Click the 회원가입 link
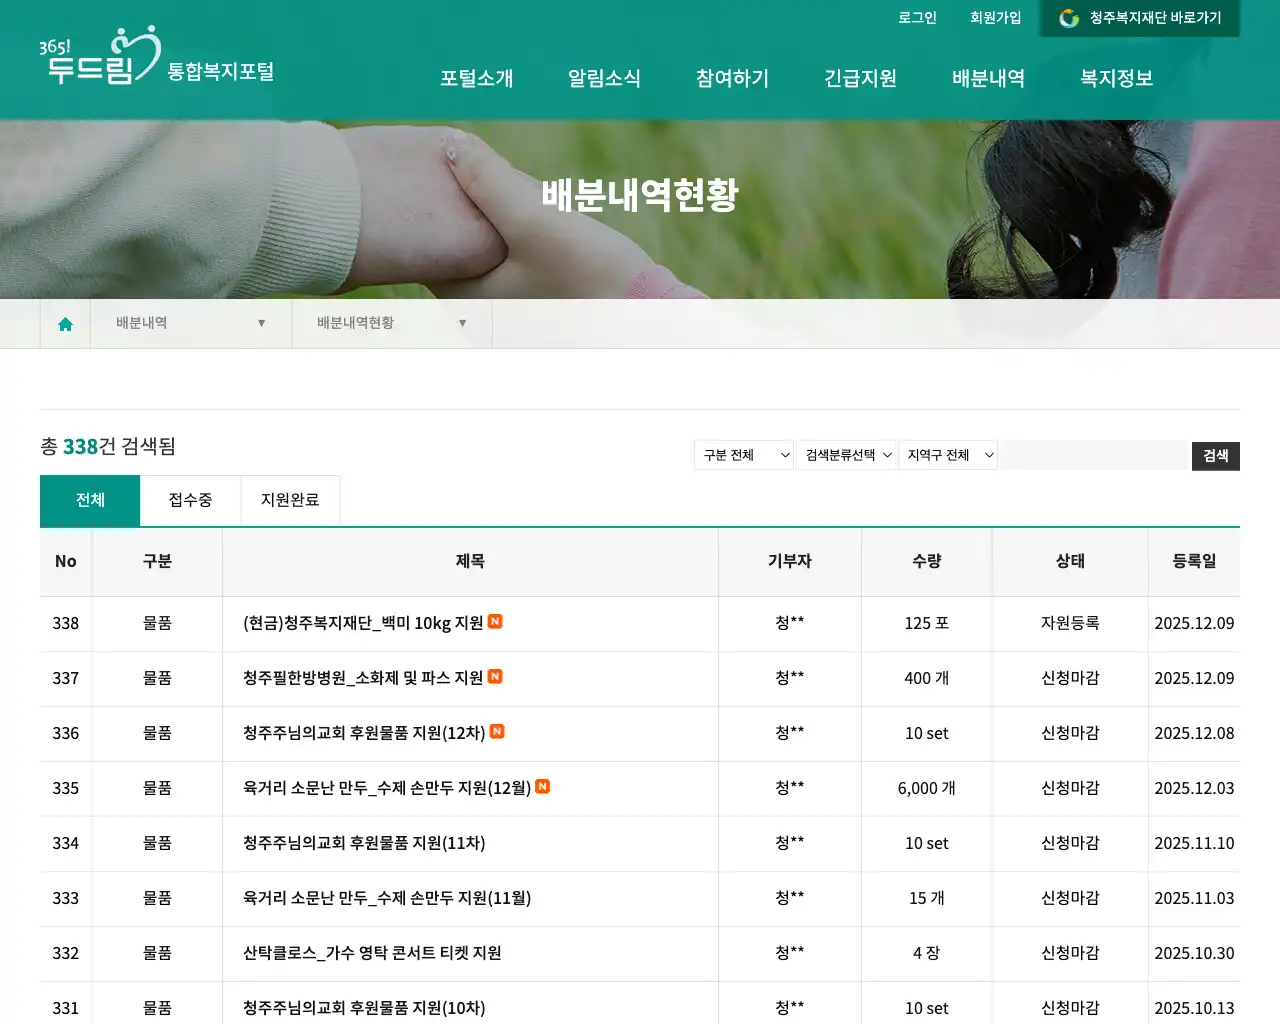This screenshot has height=1024, width=1280. click(995, 18)
